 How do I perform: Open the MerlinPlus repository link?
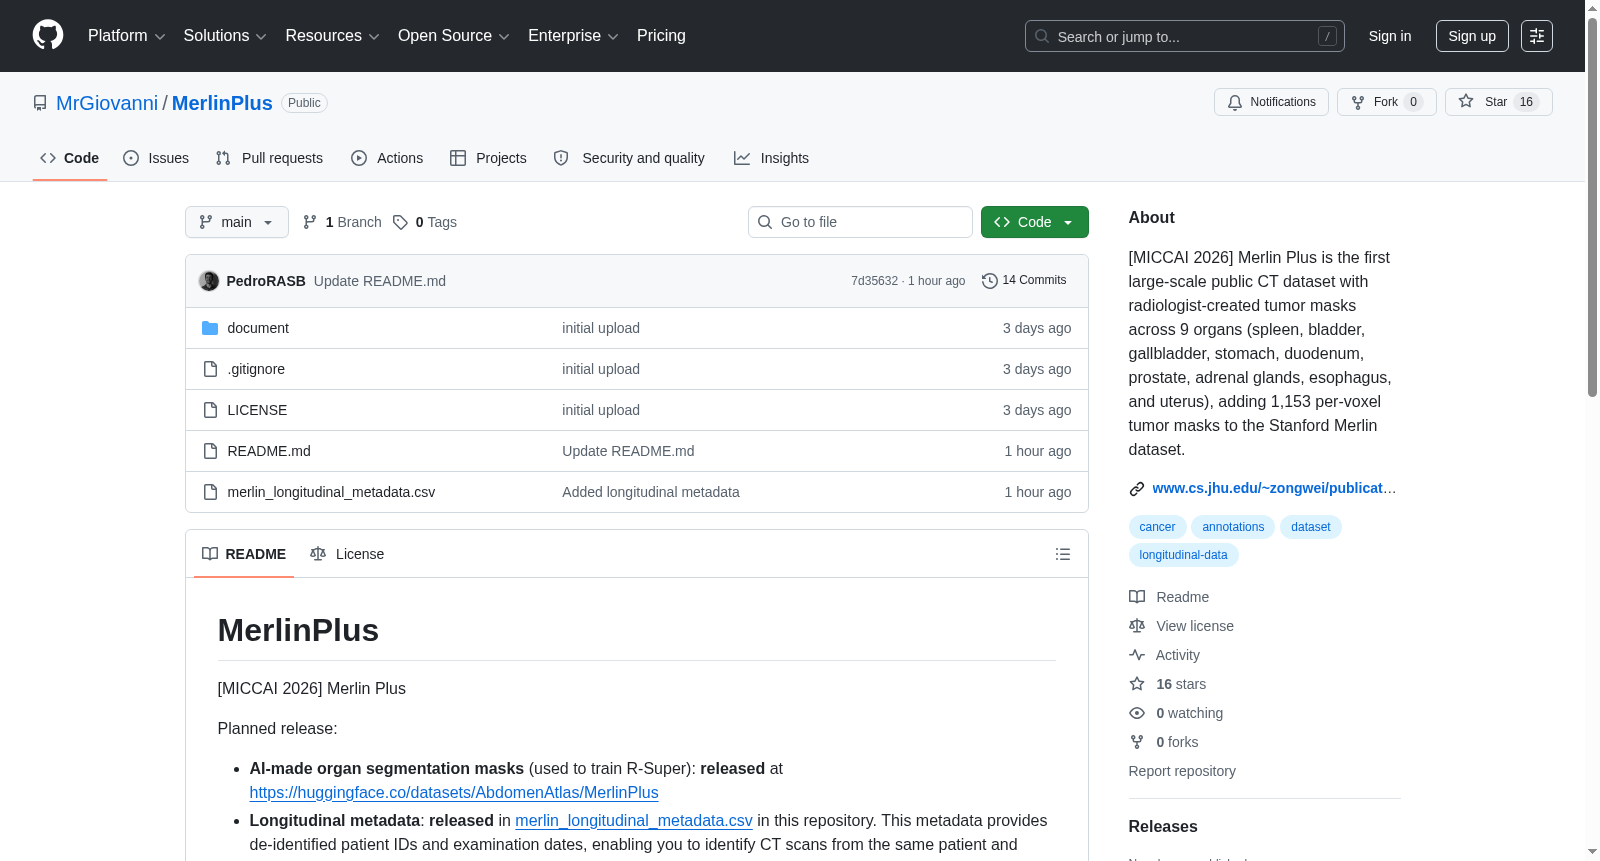(222, 103)
